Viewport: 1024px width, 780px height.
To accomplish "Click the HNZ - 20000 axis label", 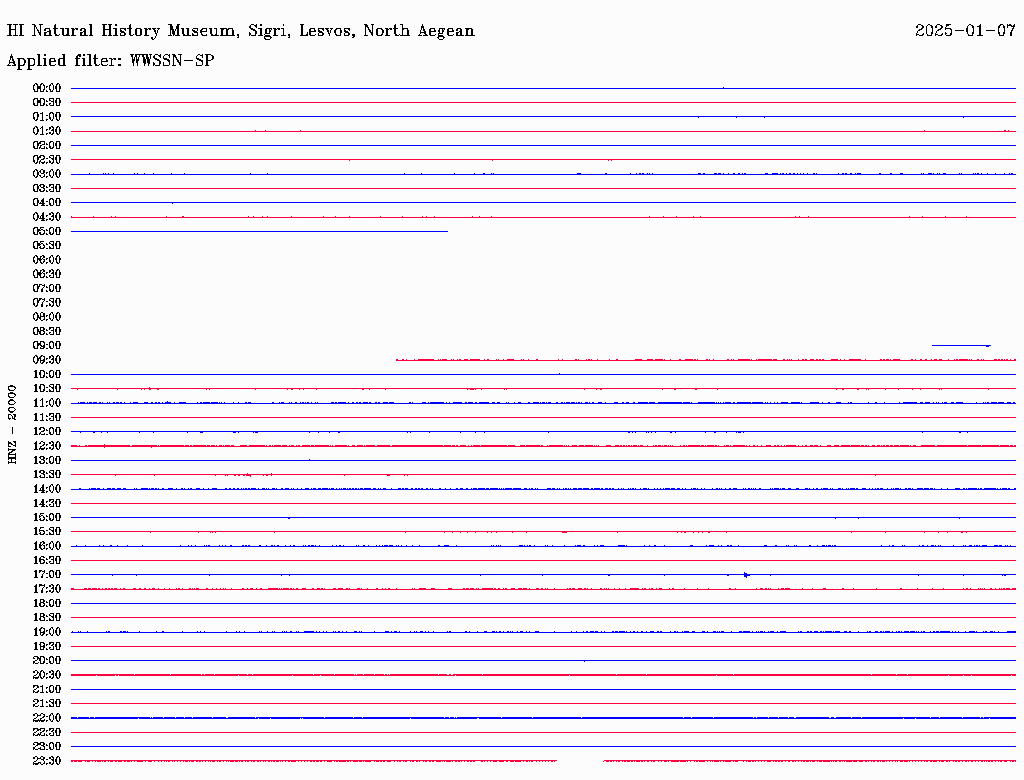I will coord(12,425).
